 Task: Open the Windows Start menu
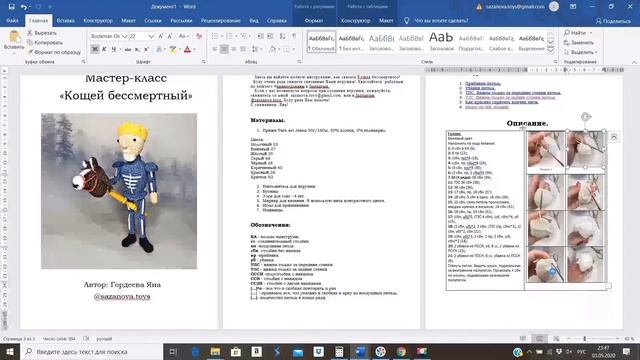point(10,351)
